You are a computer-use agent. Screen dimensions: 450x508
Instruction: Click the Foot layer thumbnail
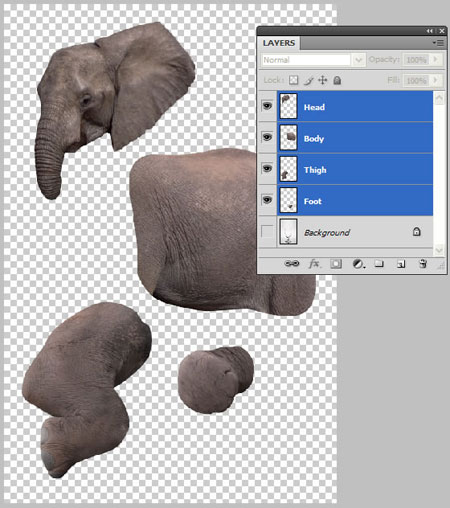click(288, 200)
